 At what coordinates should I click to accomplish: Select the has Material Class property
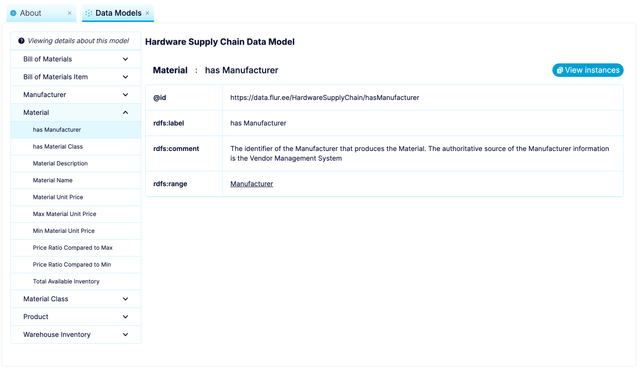pos(76,146)
